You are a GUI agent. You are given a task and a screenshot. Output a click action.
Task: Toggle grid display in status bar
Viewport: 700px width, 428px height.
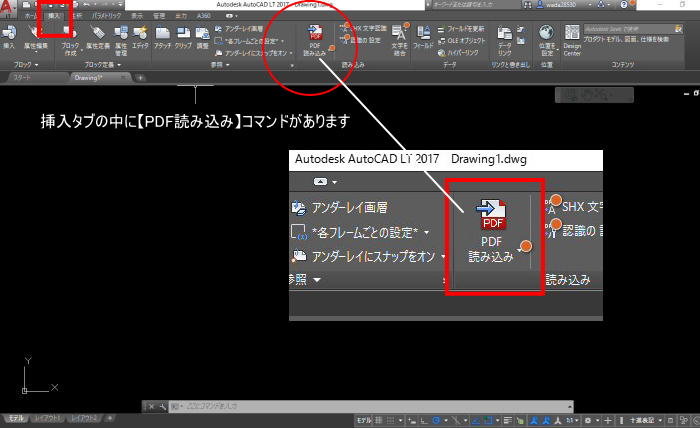379,420
